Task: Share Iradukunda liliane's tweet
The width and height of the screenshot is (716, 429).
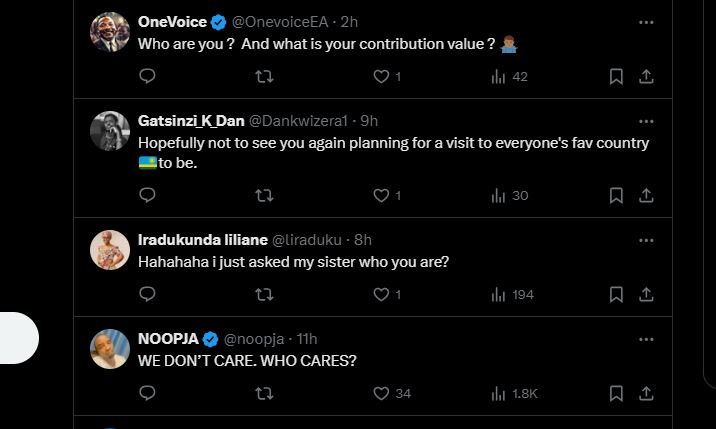Action: tap(646, 295)
